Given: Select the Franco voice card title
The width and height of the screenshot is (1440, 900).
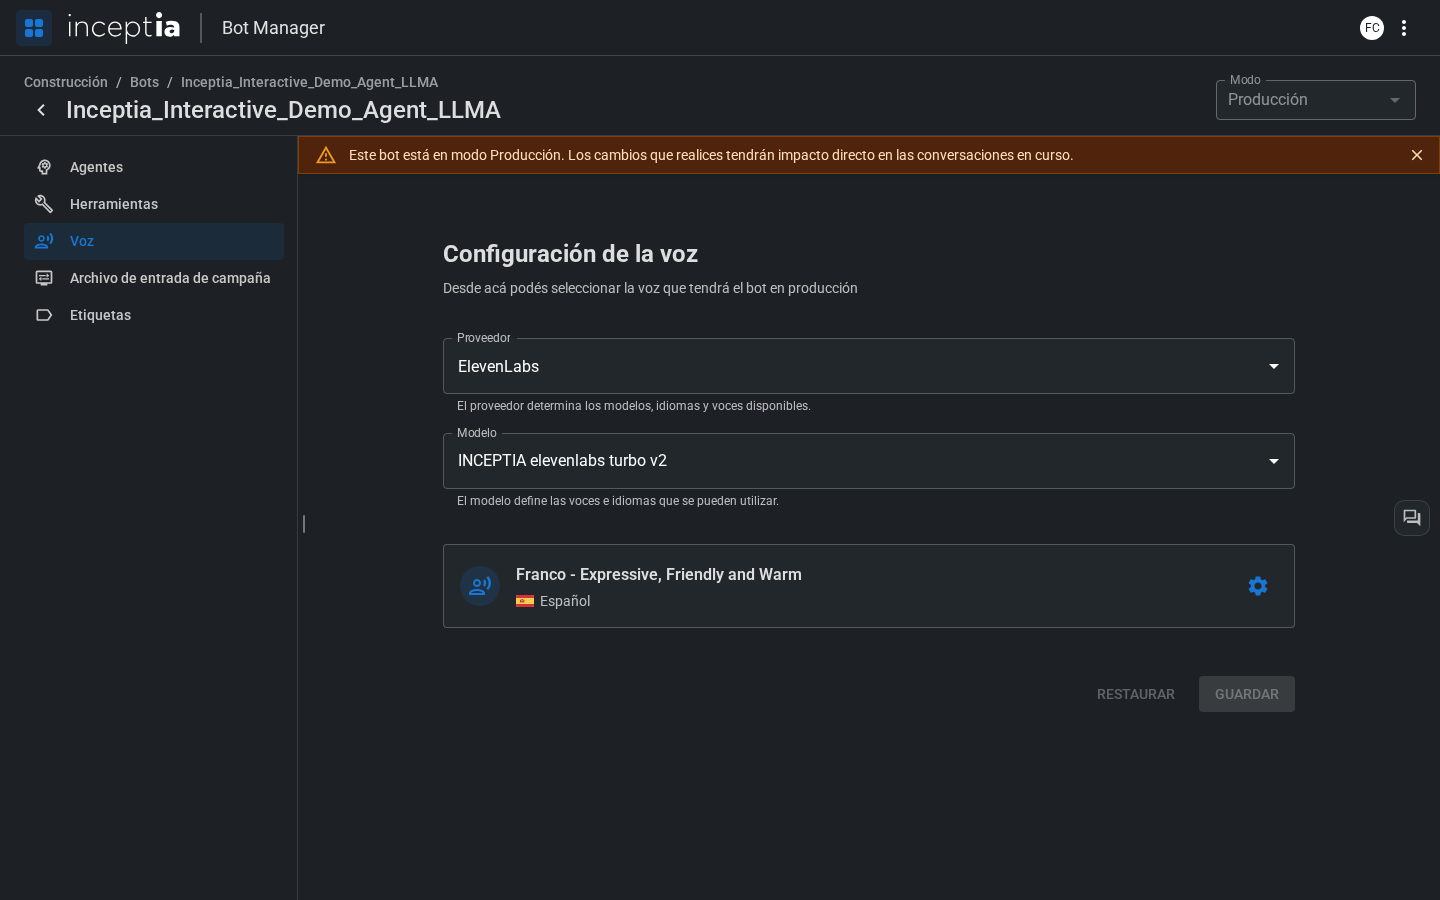Looking at the screenshot, I should tap(659, 574).
